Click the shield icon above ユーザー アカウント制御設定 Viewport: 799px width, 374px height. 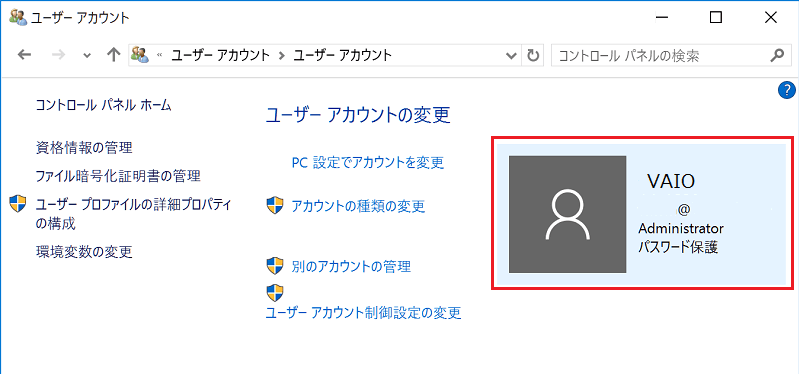[275, 293]
